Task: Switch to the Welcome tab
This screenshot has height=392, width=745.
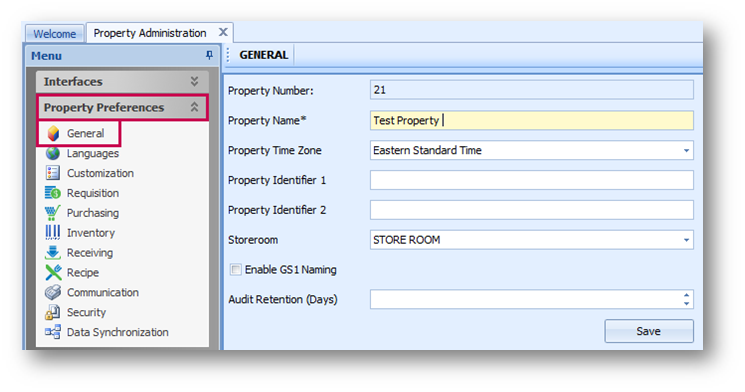Action: click(55, 34)
